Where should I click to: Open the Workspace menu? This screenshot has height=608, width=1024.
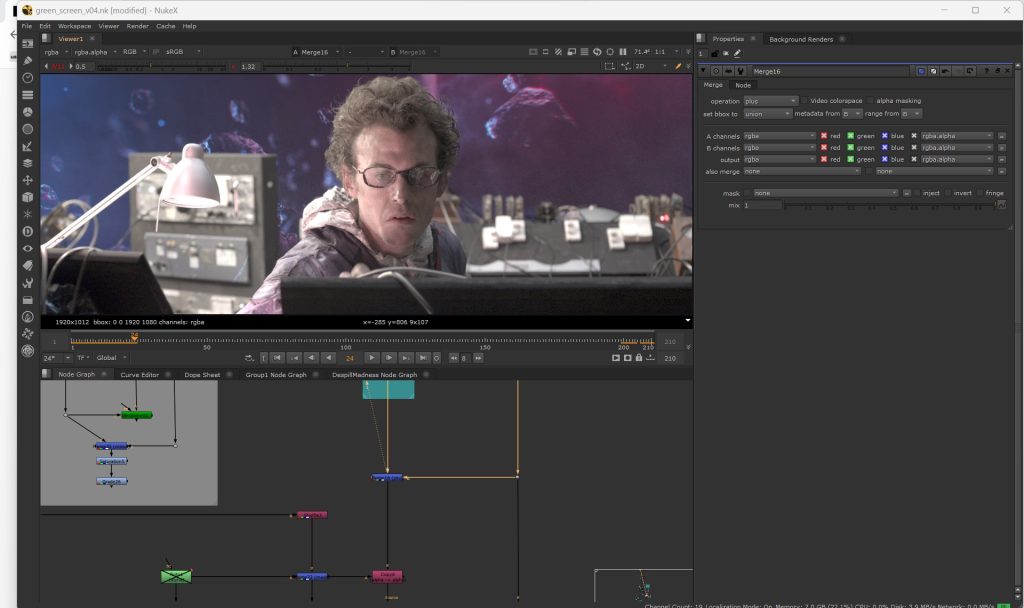74,26
